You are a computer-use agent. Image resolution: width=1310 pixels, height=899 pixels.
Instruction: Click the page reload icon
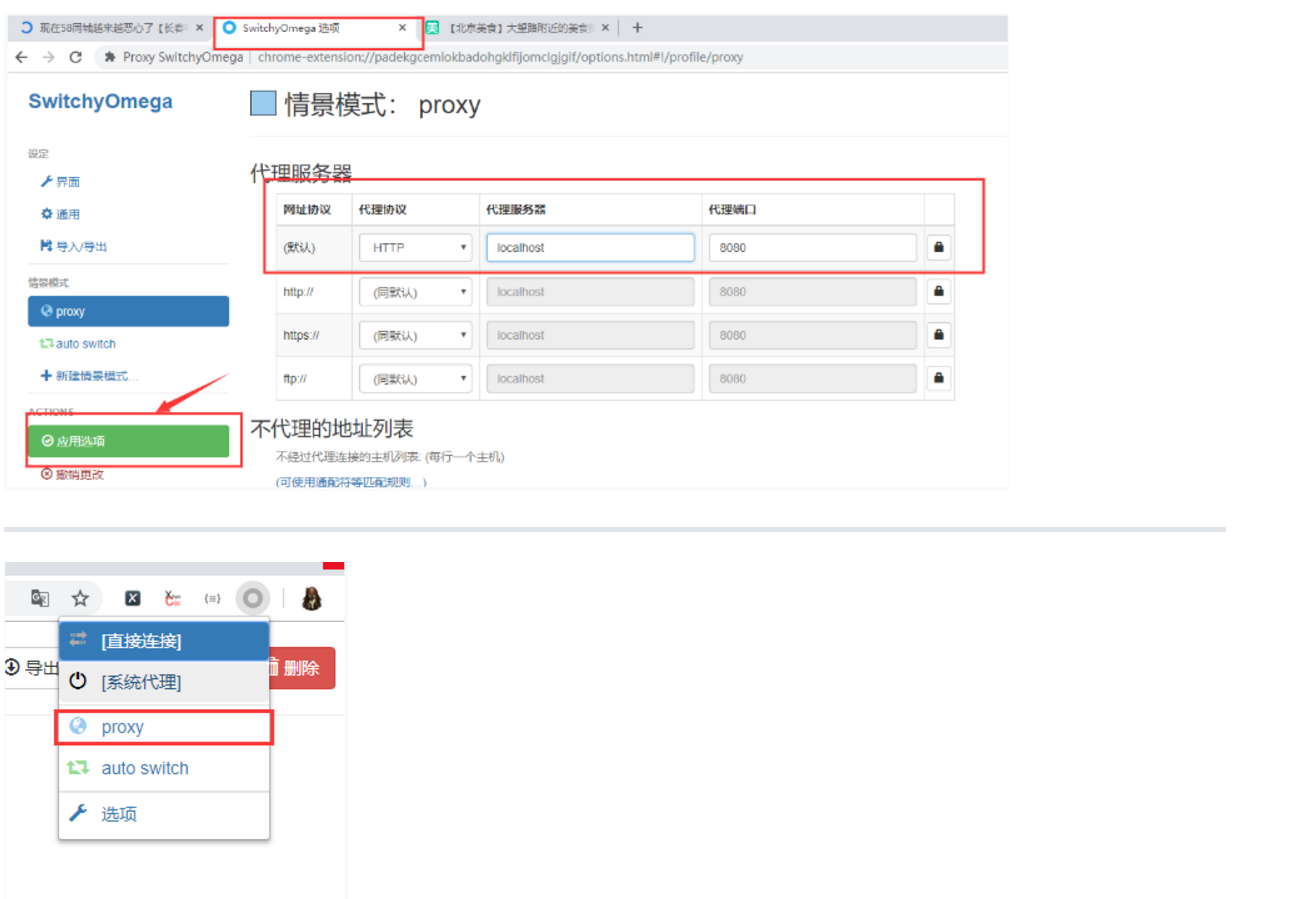click(76, 57)
